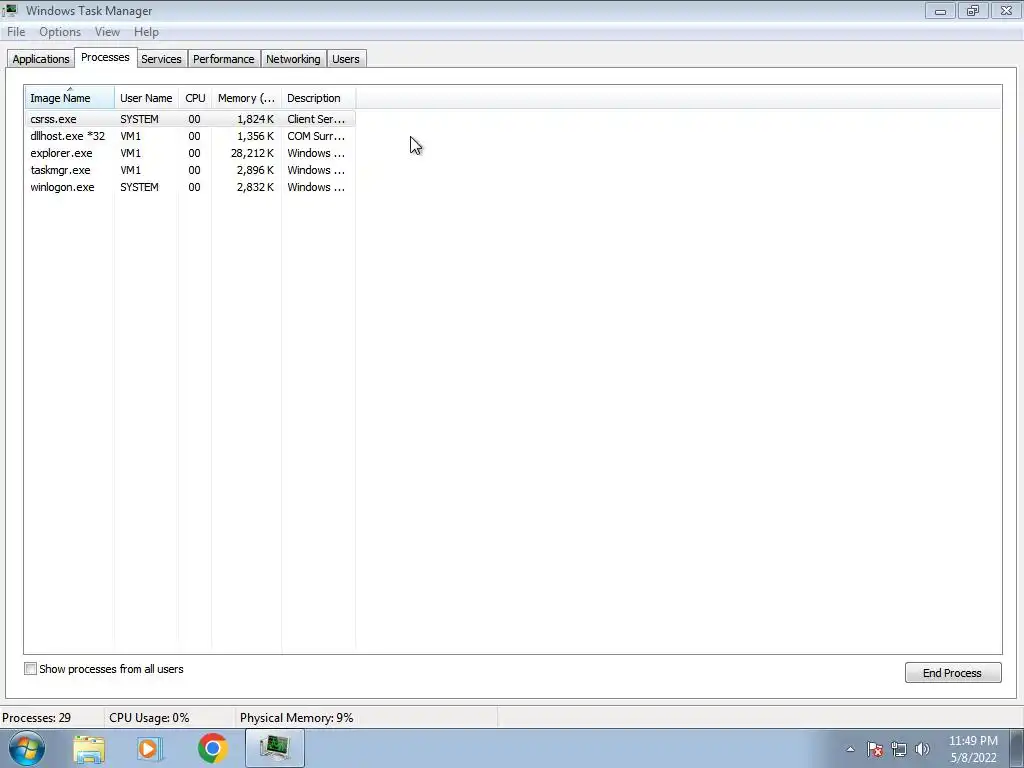This screenshot has height=768, width=1024.
Task: Click SYSTEM user in winlogon.exe row
Action: [139, 187]
